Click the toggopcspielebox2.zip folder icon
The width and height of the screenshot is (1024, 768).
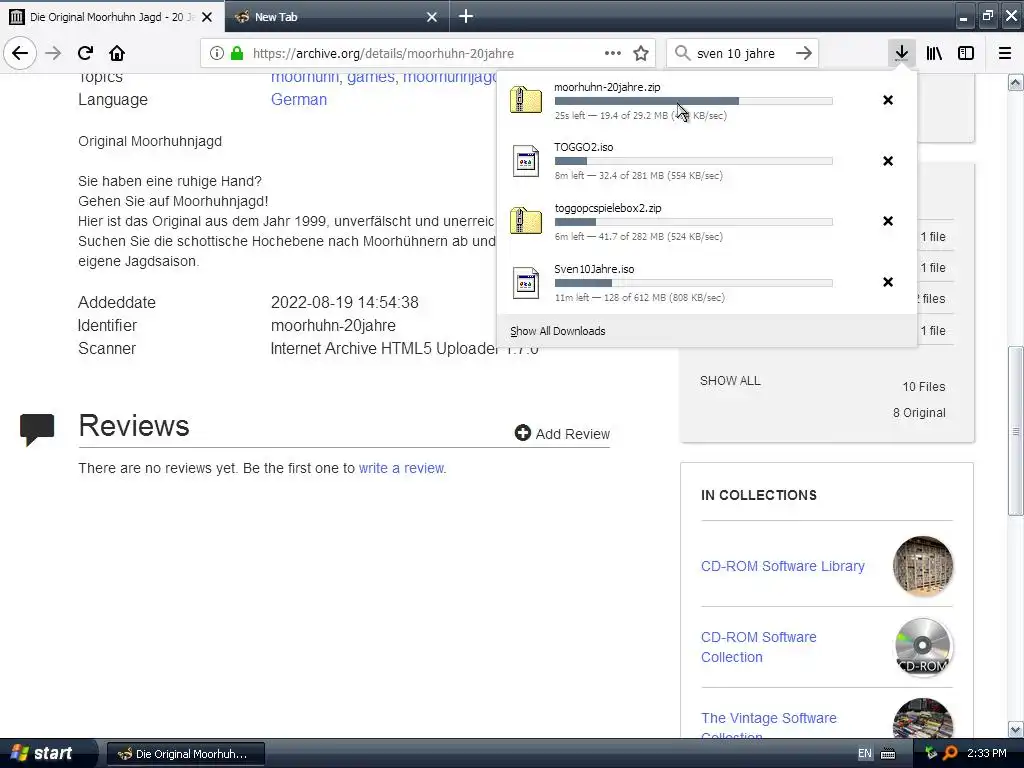point(526,221)
